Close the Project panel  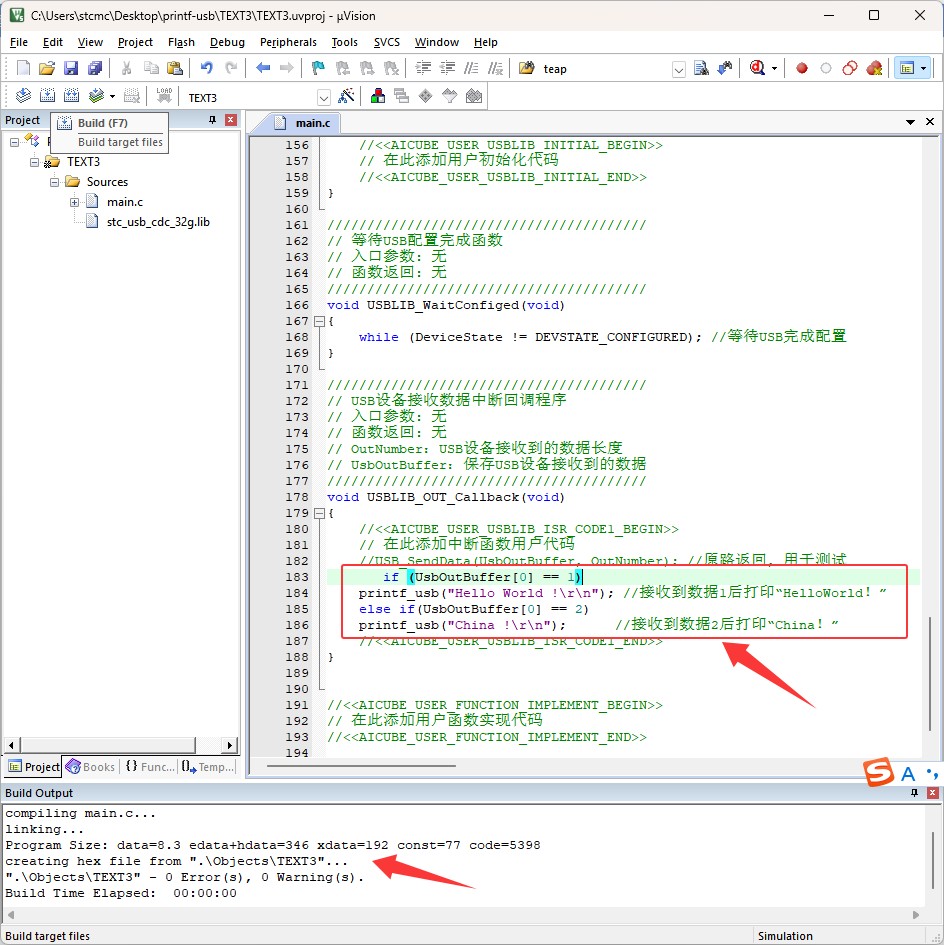pos(230,120)
